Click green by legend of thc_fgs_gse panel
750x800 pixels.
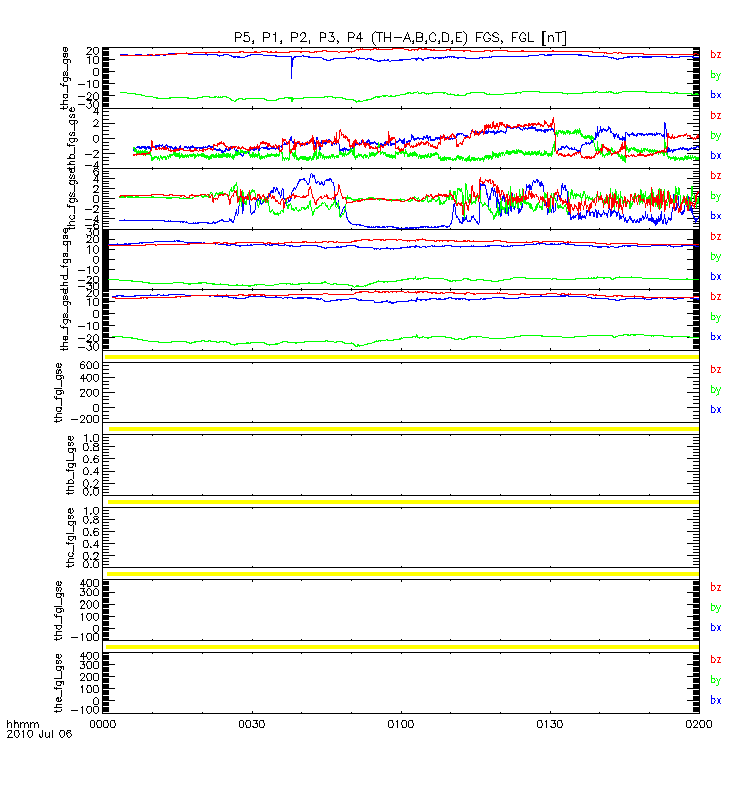point(716,196)
